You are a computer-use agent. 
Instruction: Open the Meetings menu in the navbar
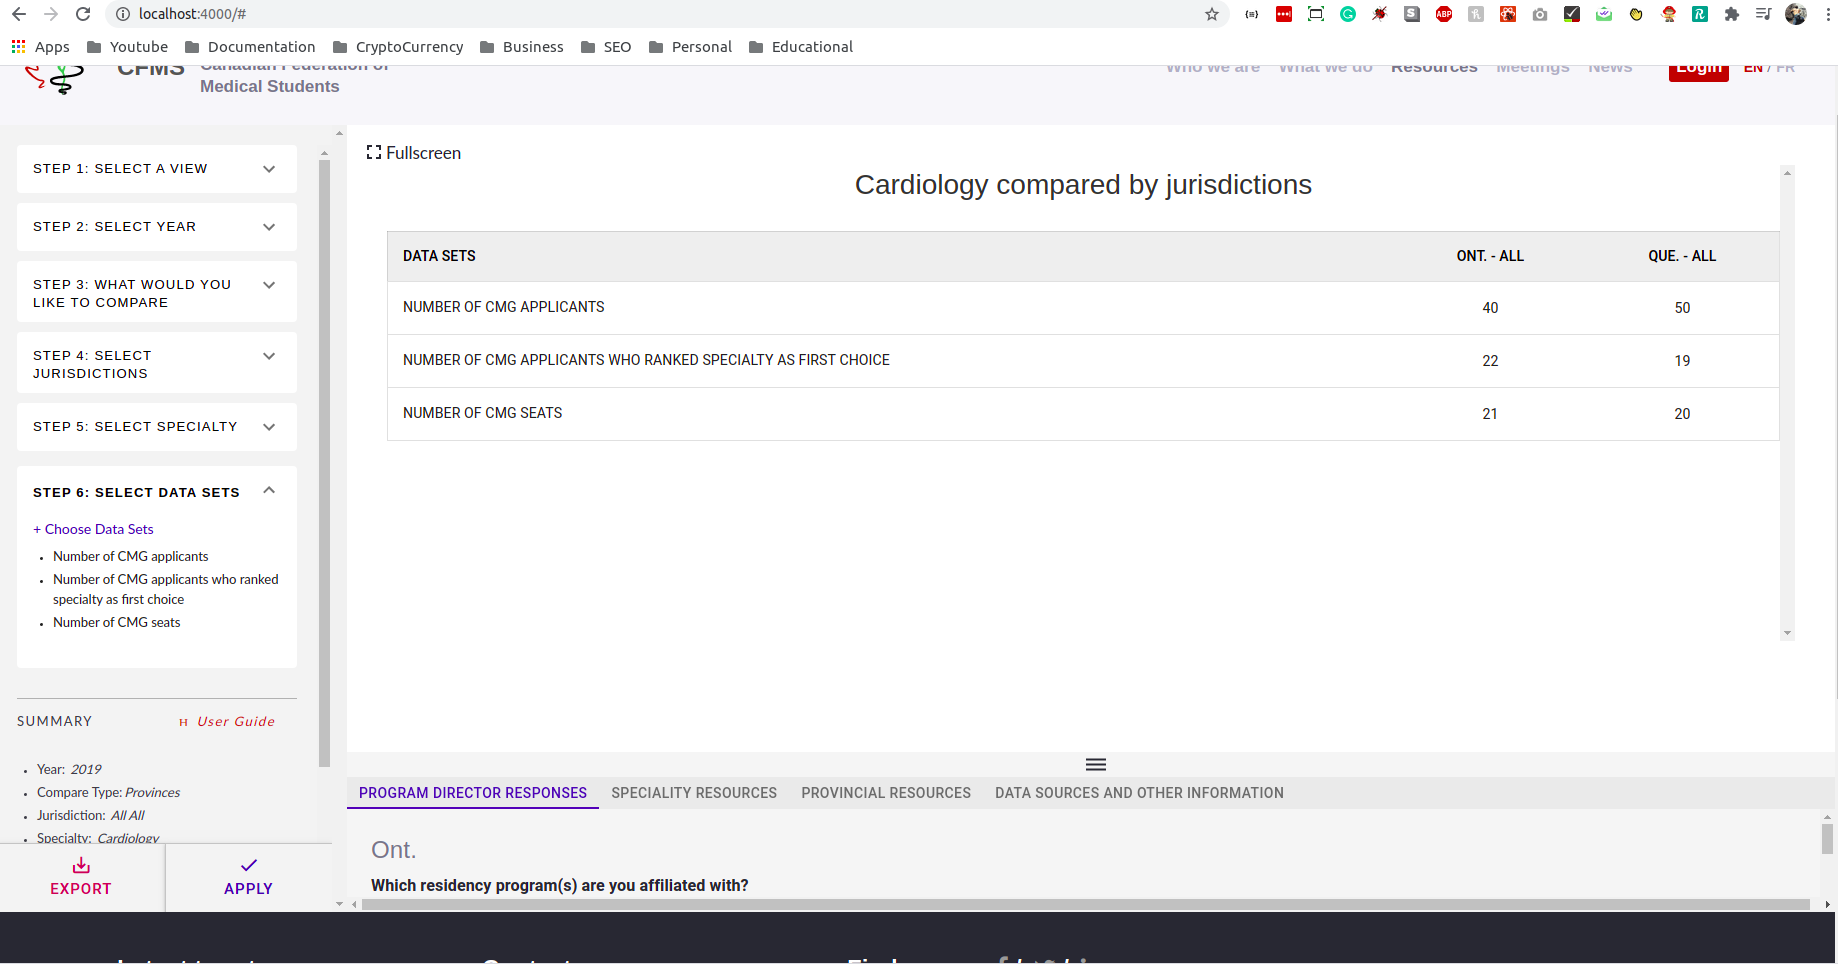1532,66
